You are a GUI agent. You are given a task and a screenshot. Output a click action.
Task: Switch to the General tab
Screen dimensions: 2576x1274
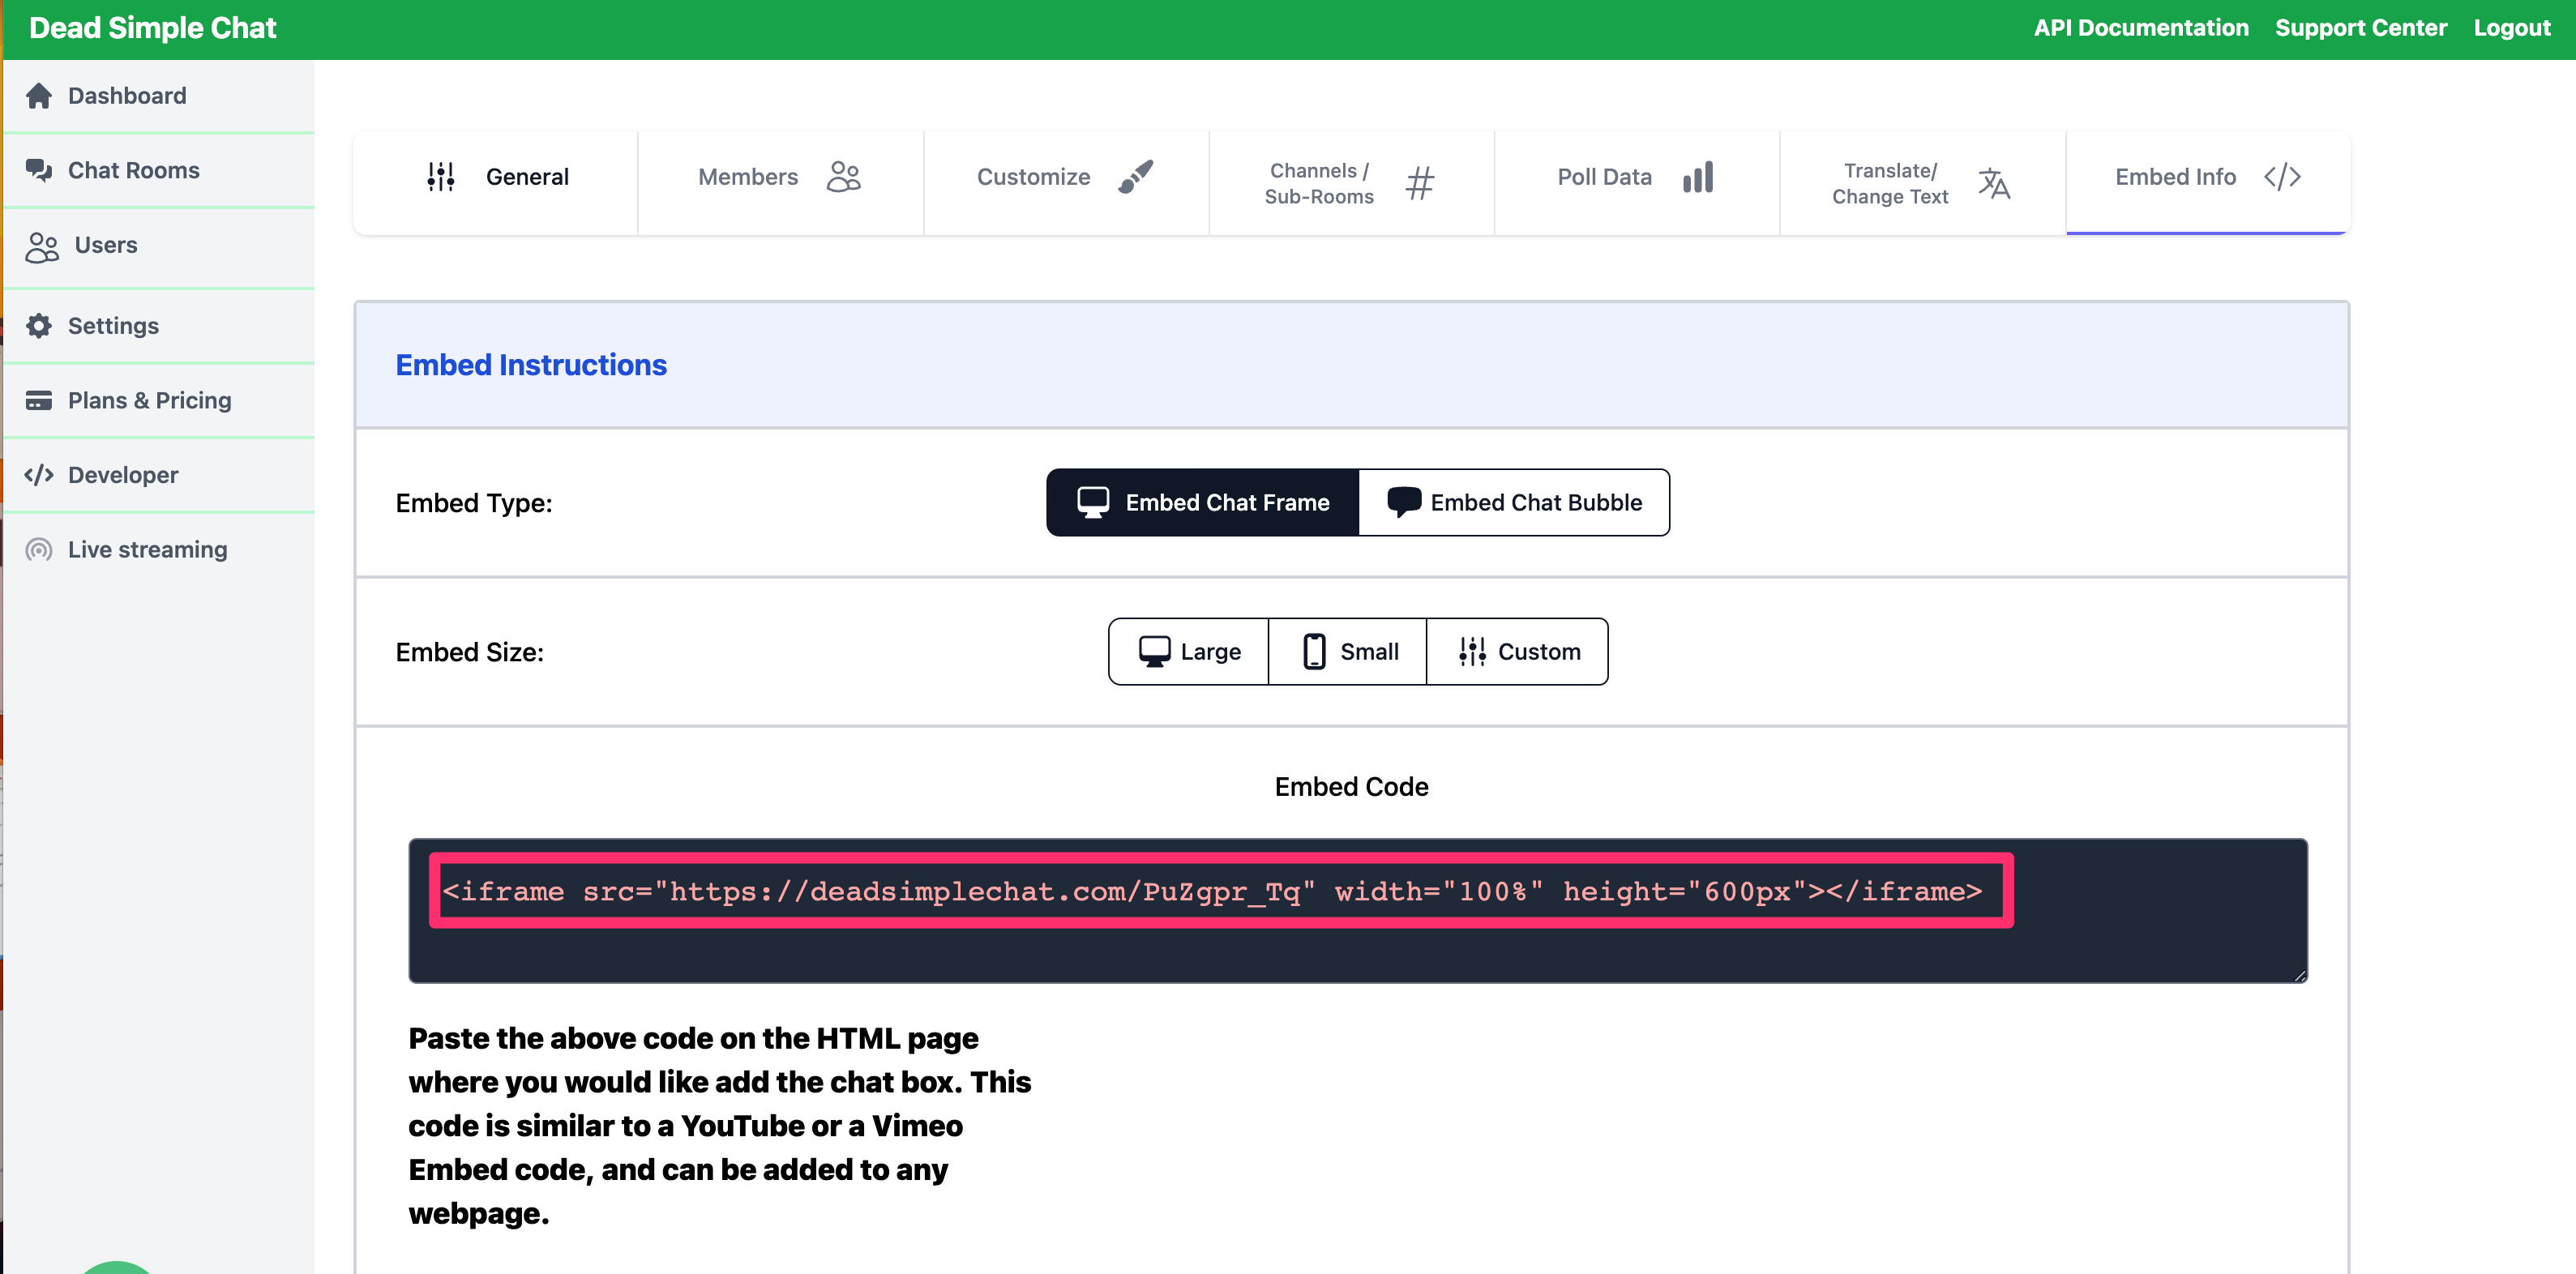pyautogui.click(x=496, y=182)
